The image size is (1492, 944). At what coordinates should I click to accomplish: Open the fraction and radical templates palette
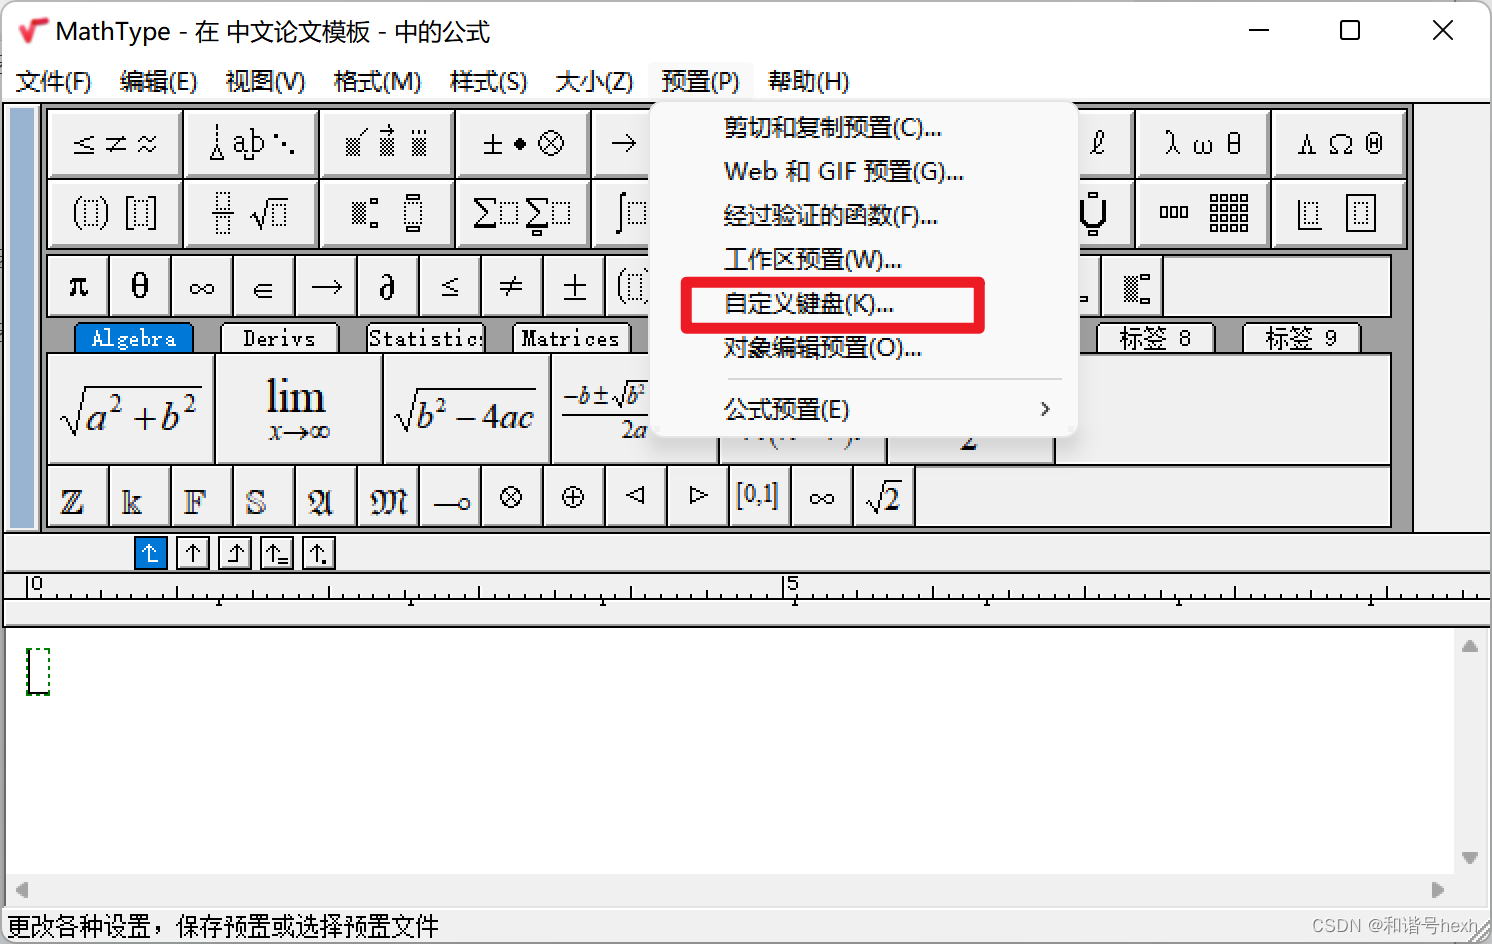[x=250, y=213]
